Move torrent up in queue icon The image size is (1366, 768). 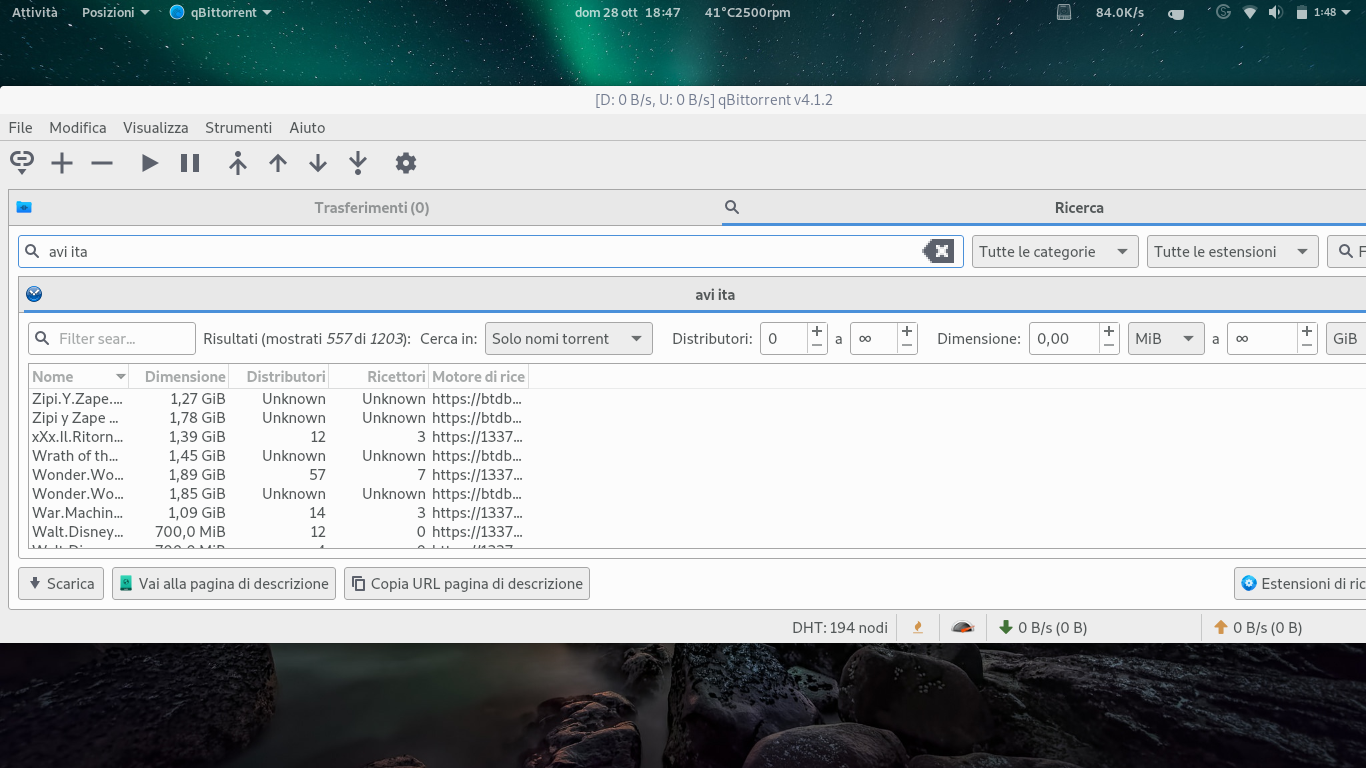point(278,163)
